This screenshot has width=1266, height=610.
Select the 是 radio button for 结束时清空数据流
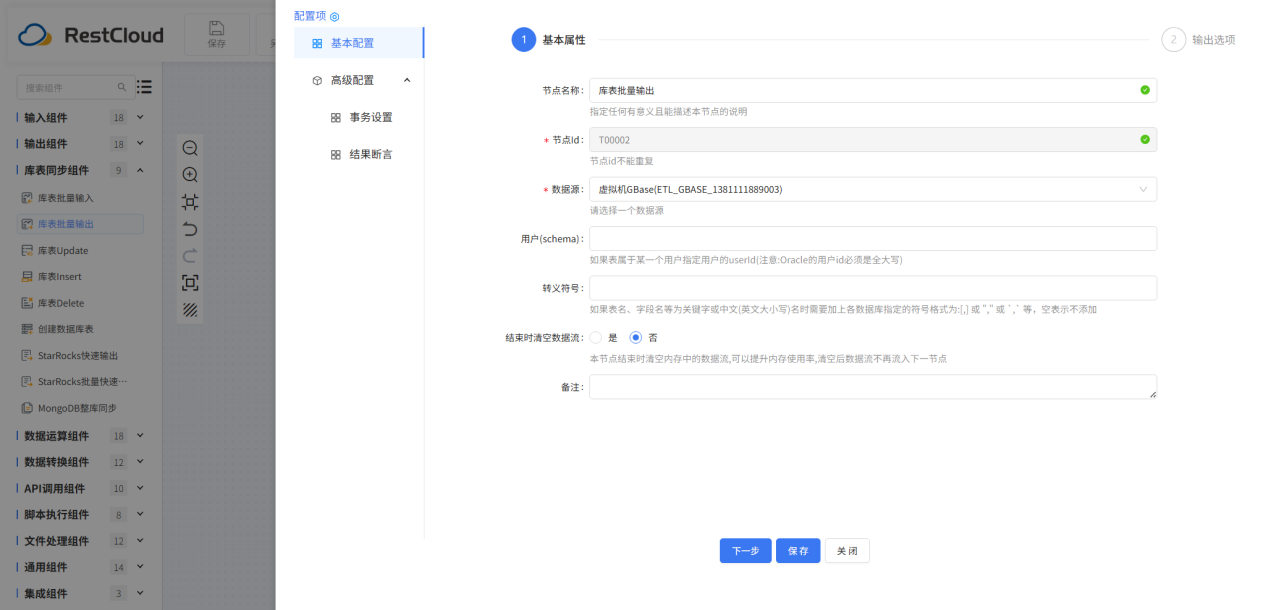pyautogui.click(x=594, y=337)
